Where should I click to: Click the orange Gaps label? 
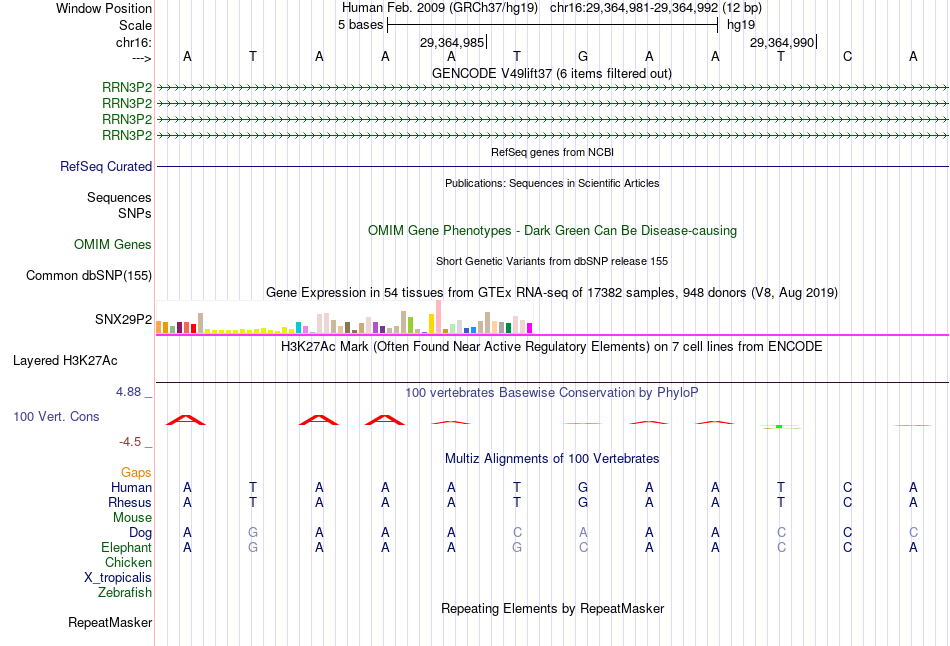pyautogui.click(x=136, y=472)
